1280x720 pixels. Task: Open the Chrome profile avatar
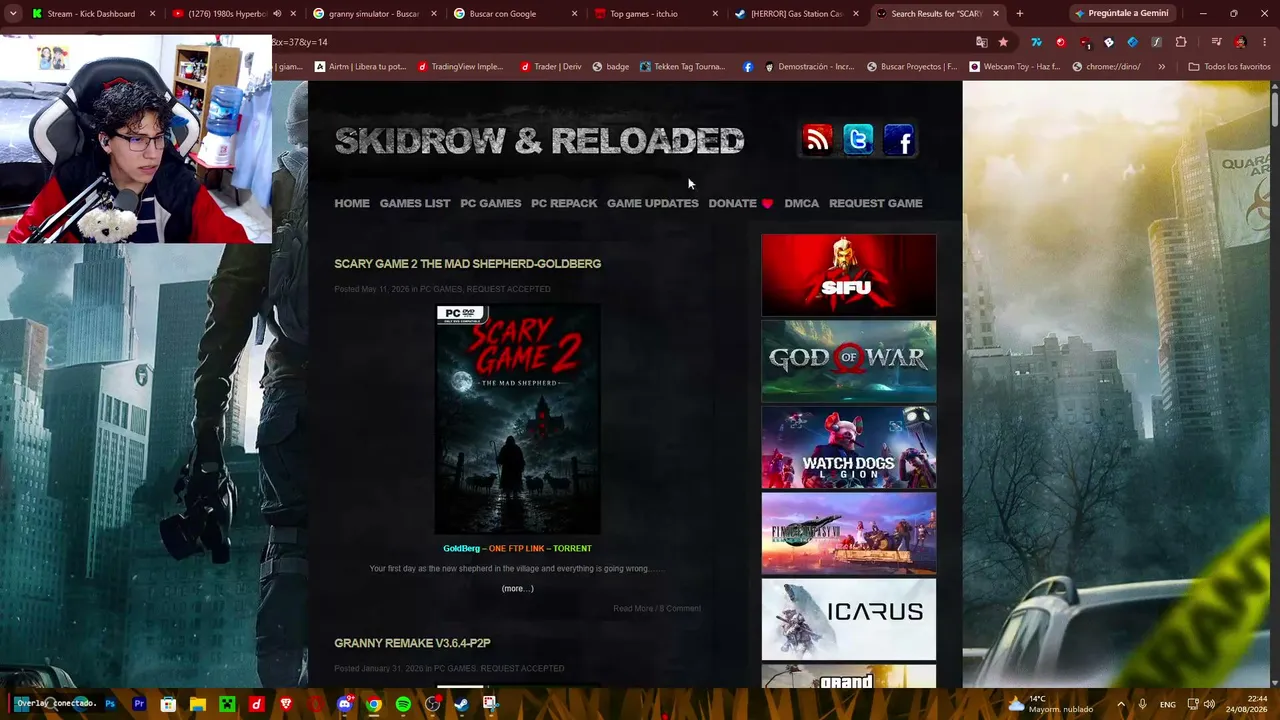tap(1240, 42)
